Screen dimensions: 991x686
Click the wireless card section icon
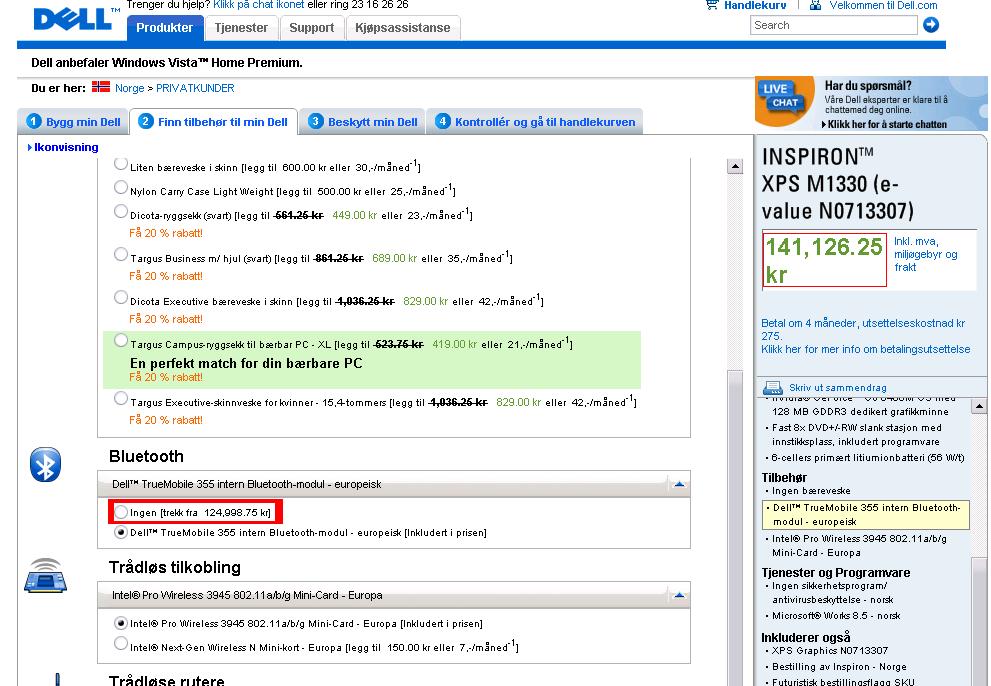pos(46,575)
